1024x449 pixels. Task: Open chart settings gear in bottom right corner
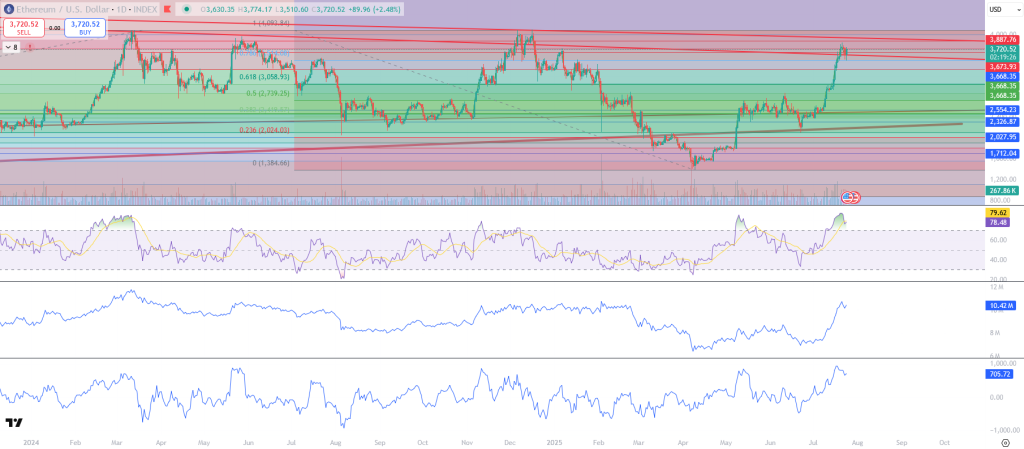click(x=1006, y=443)
